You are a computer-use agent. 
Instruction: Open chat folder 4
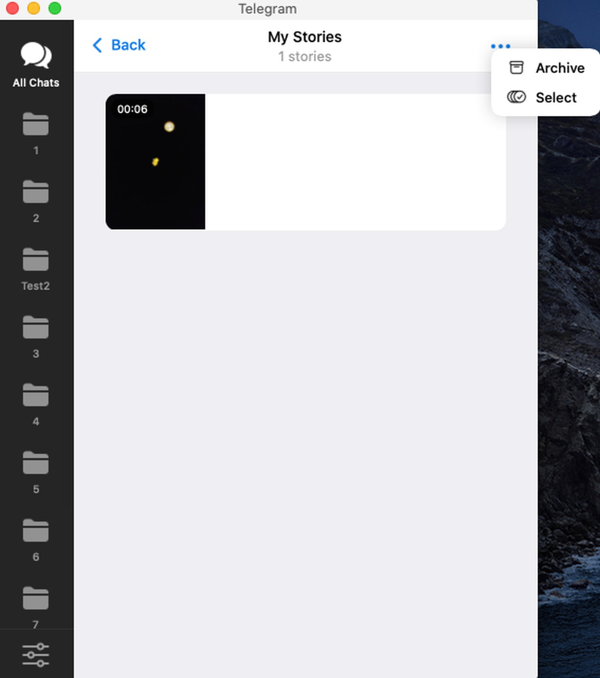click(36, 403)
